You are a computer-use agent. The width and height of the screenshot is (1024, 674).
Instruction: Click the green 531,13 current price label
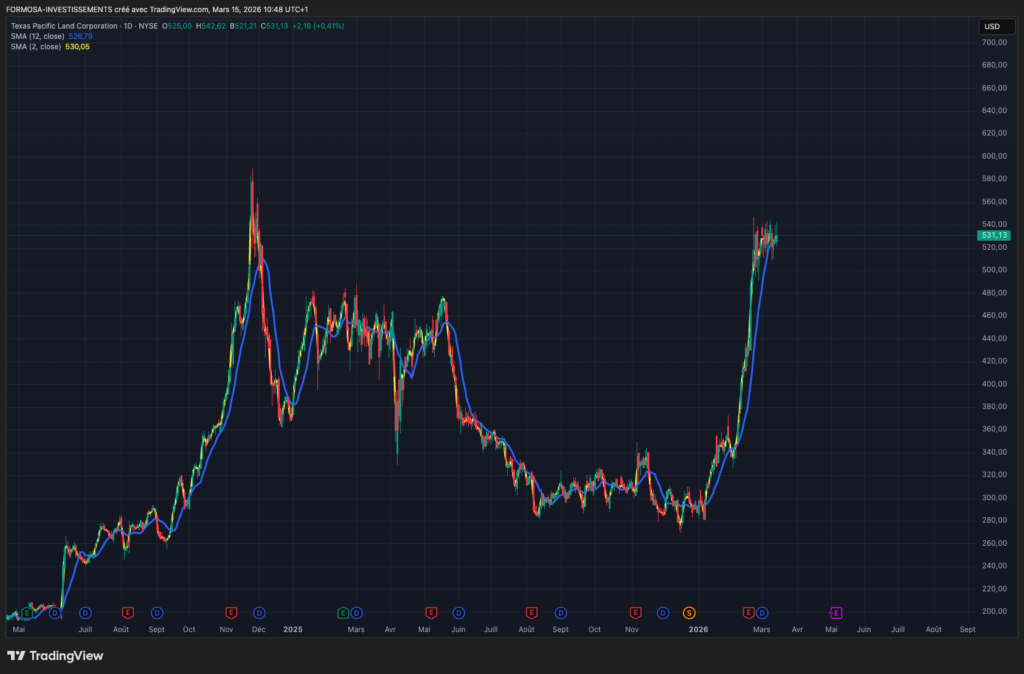(996, 235)
